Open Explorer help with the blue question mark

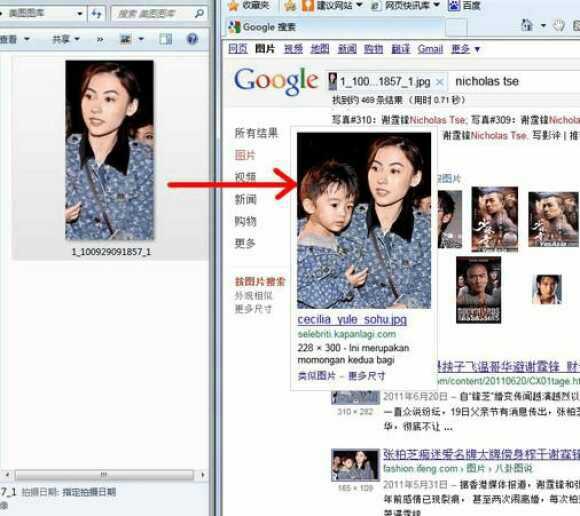tap(192, 39)
